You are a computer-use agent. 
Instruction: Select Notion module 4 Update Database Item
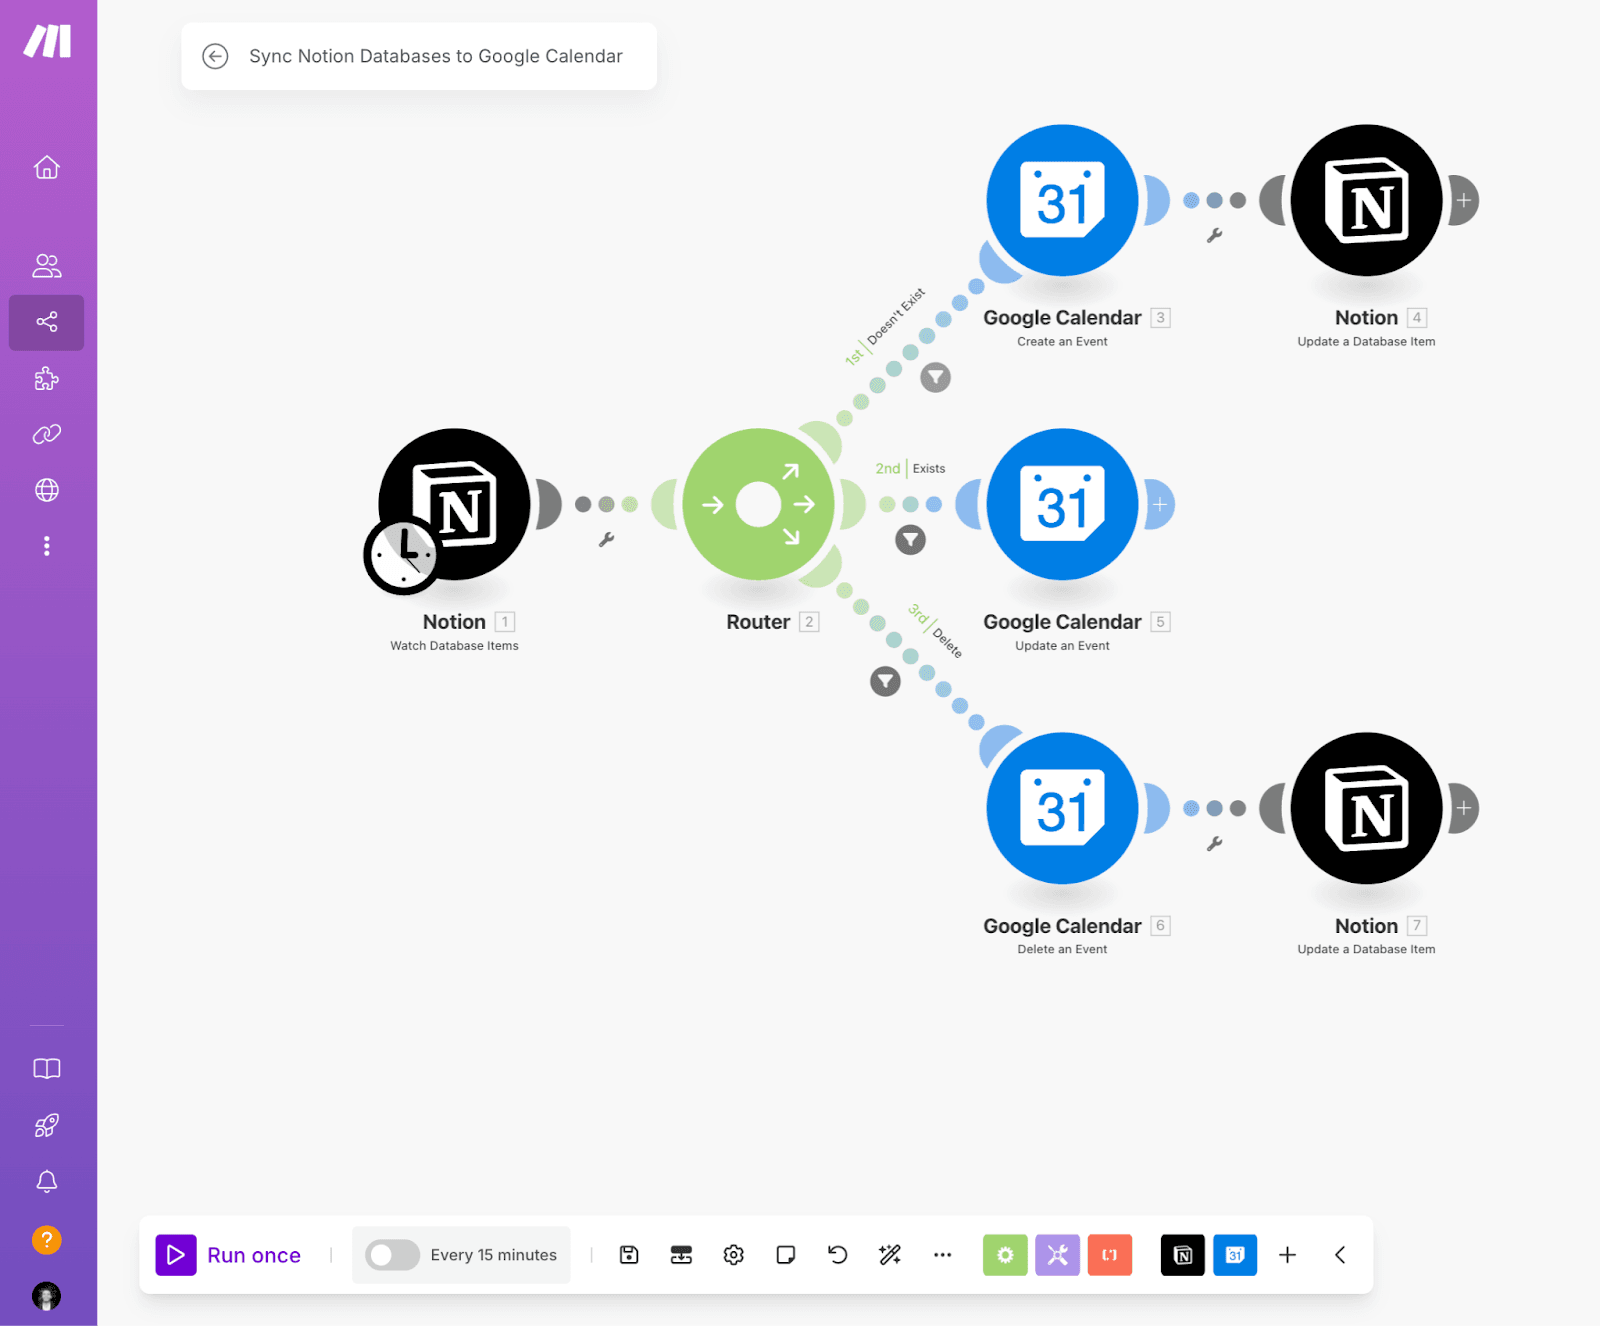click(x=1367, y=200)
